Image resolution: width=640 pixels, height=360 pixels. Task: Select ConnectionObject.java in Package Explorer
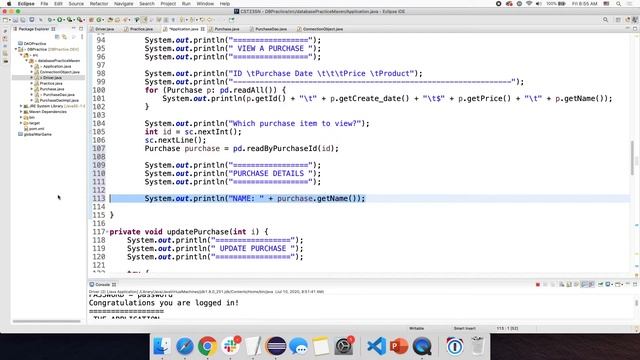click(x=60, y=72)
